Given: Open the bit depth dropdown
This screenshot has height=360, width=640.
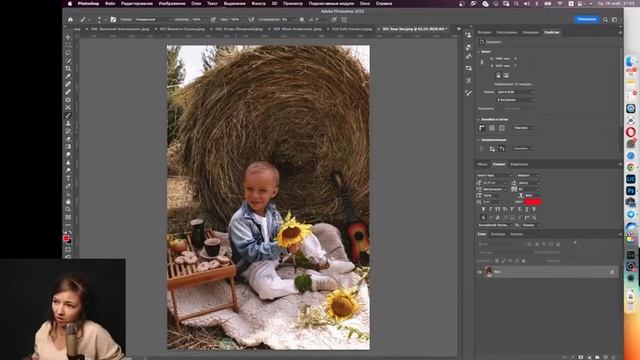Looking at the screenshot, I should coord(515,100).
